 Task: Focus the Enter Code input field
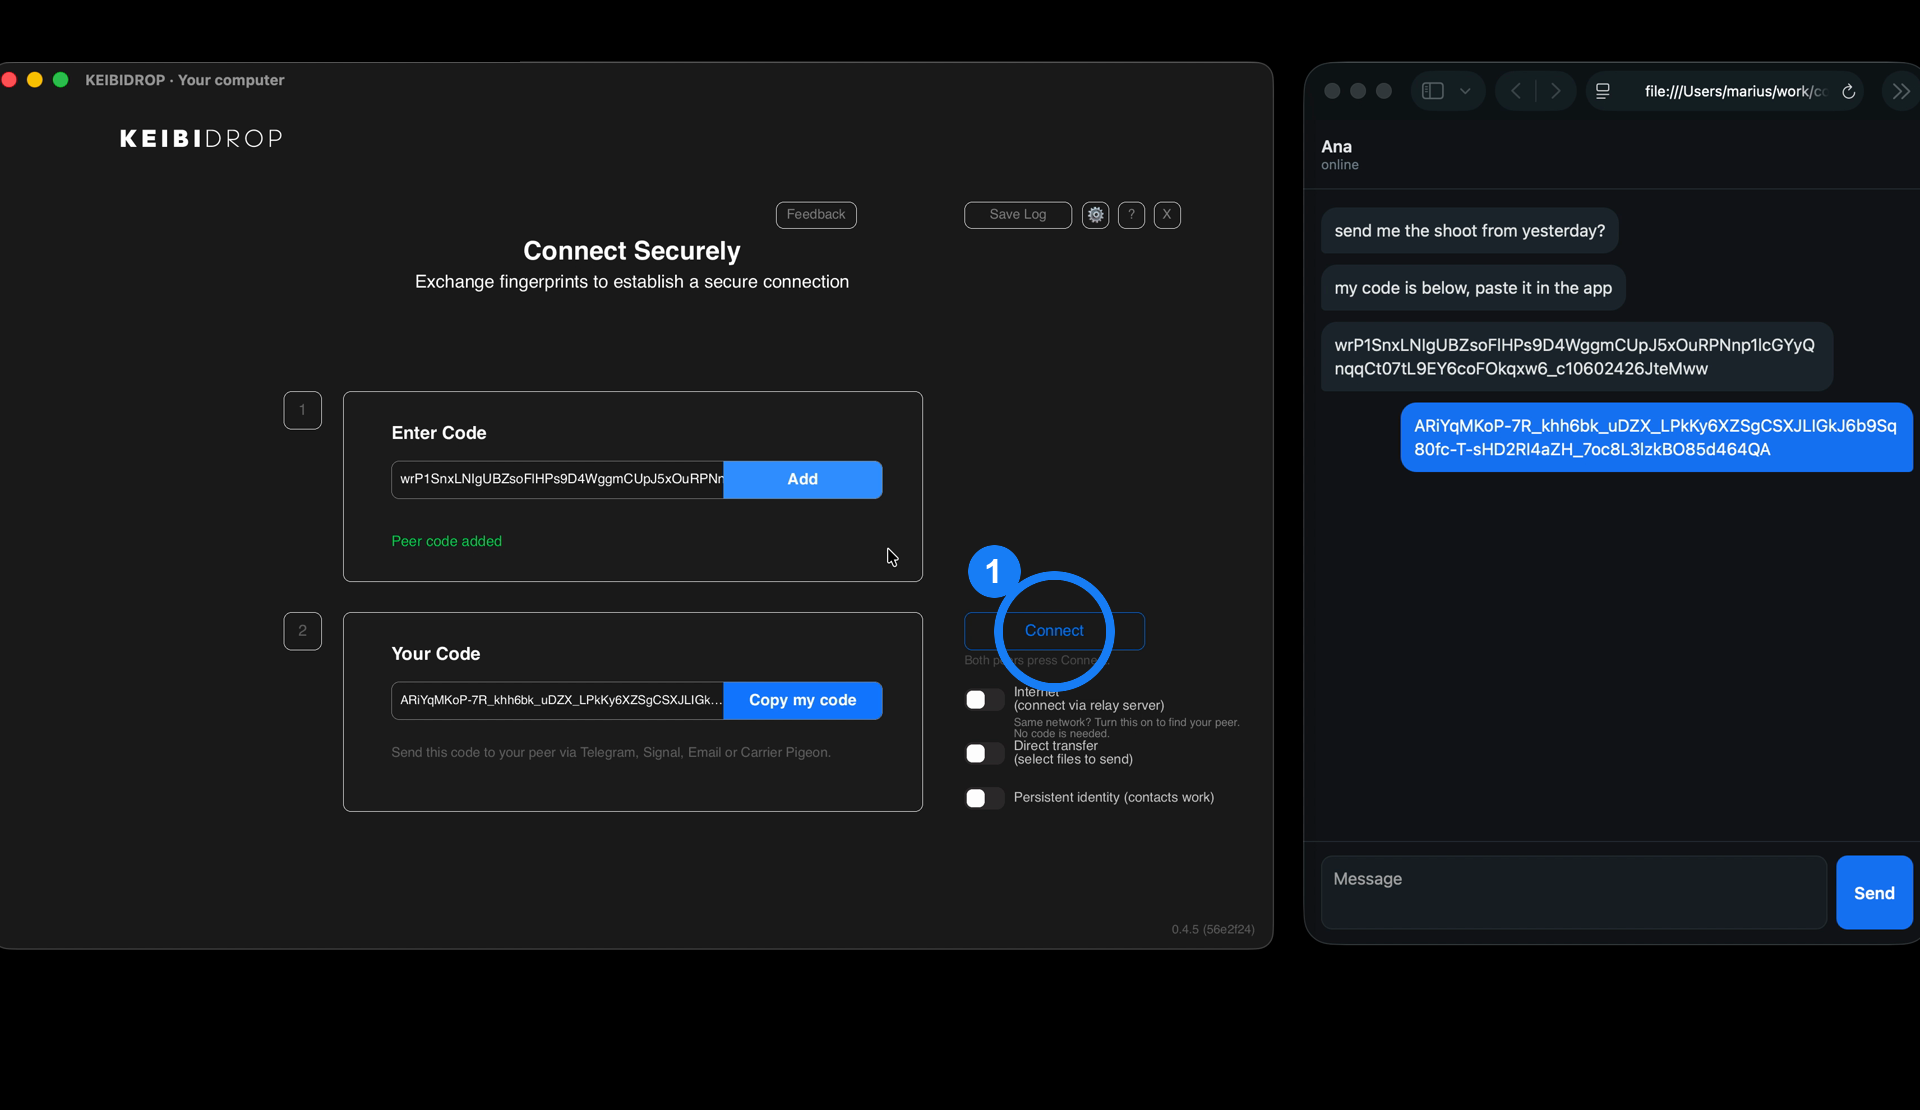click(x=558, y=480)
